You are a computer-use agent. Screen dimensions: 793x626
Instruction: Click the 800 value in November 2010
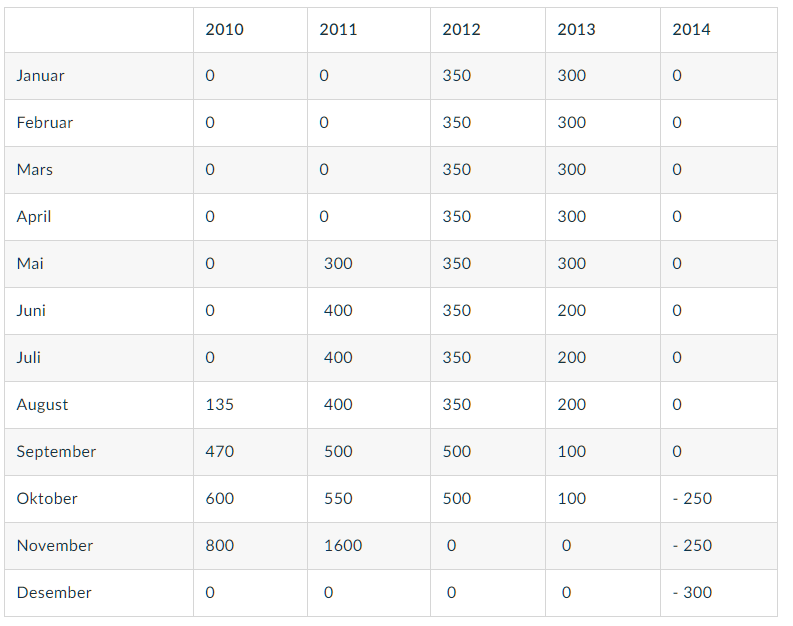pos(219,546)
